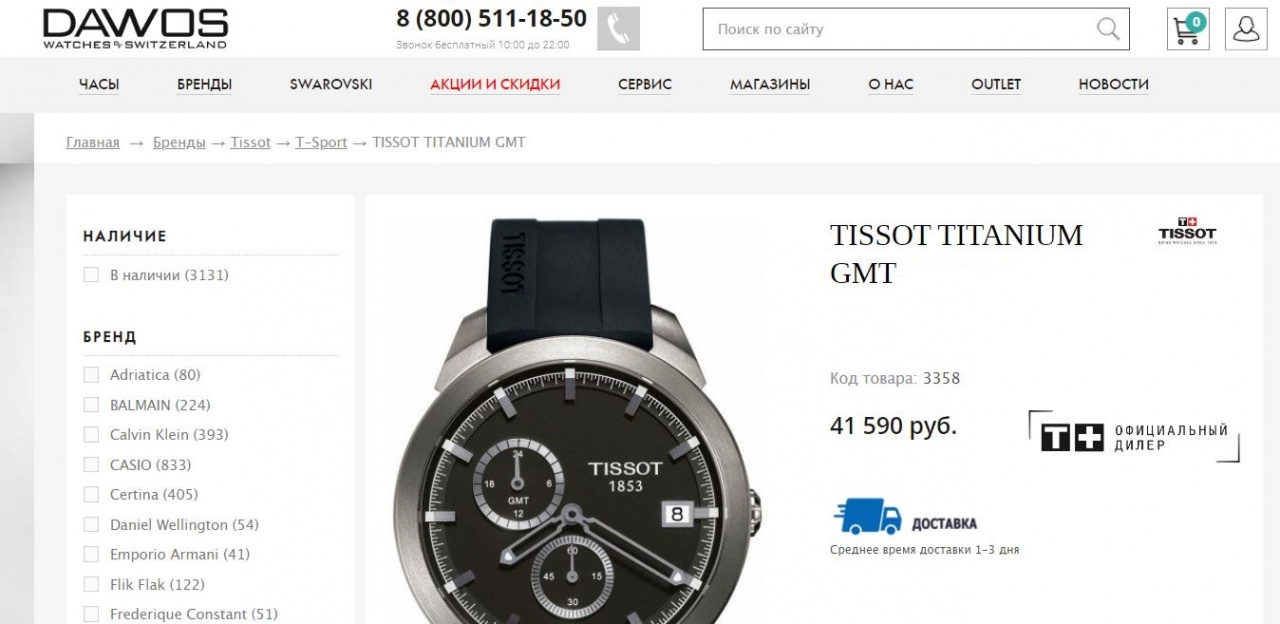Click the DAWOS logo
Viewport: 1280px width, 624px height.
point(135,29)
